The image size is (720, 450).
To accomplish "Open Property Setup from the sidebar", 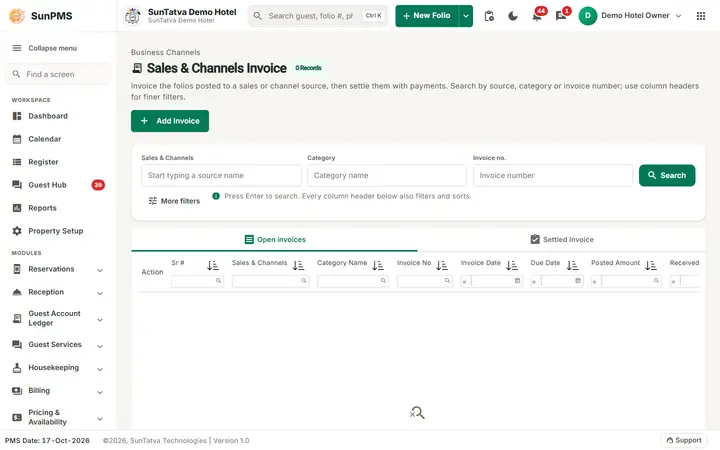I will click(56, 231).
